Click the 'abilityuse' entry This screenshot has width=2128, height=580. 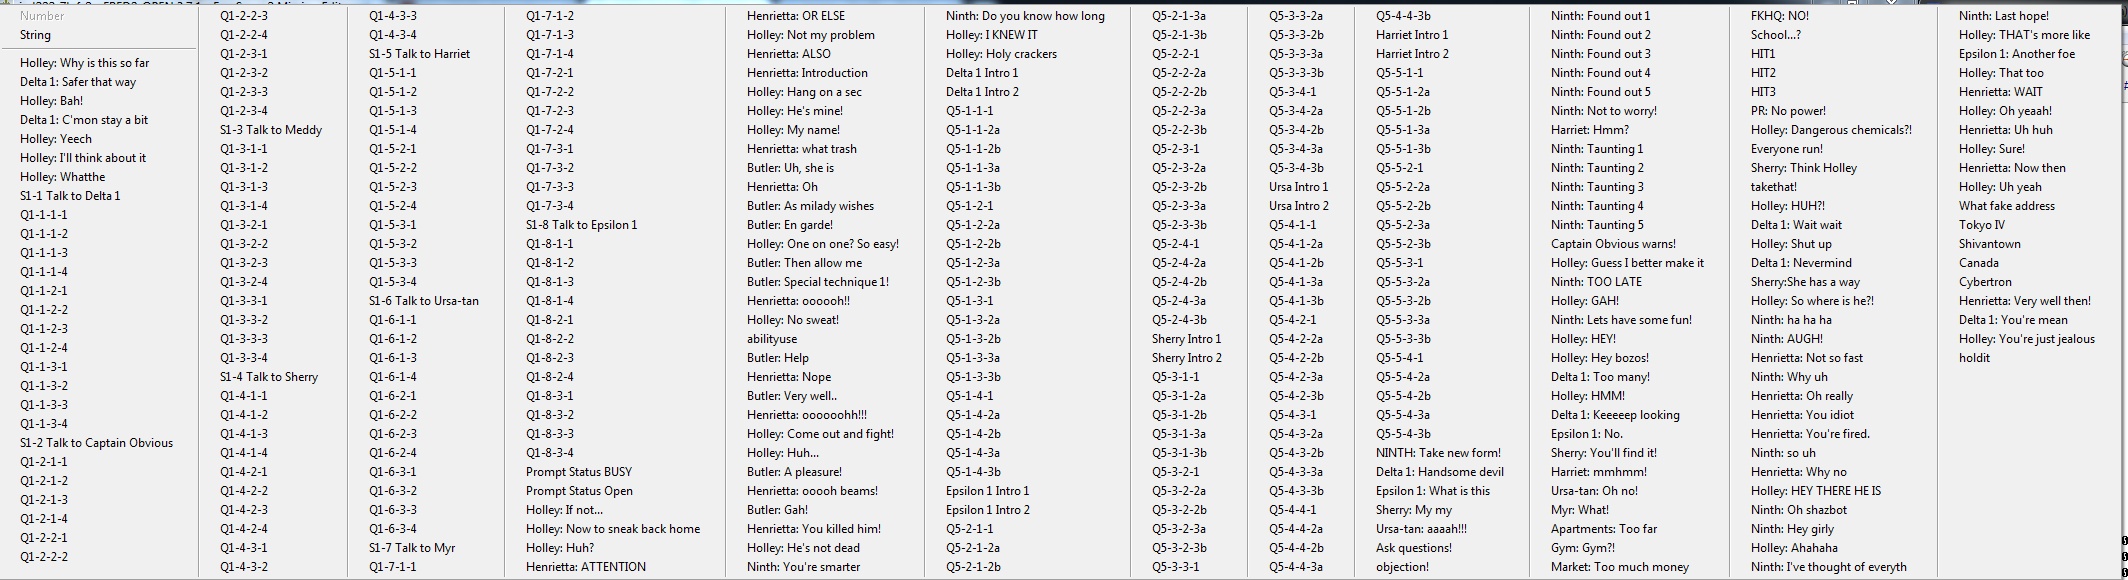click(x=772, y=339)
